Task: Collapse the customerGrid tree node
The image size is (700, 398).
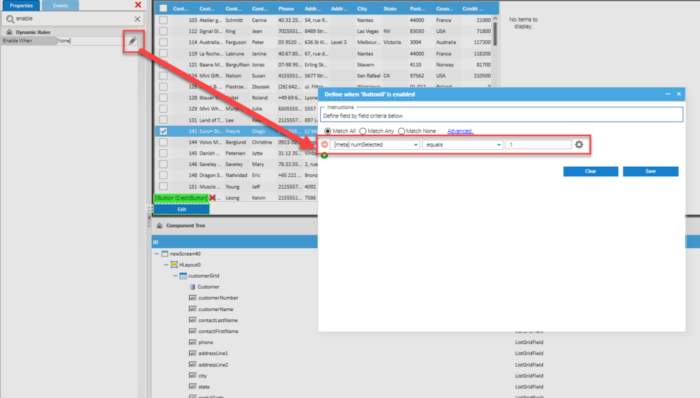Action: (175, 276)
